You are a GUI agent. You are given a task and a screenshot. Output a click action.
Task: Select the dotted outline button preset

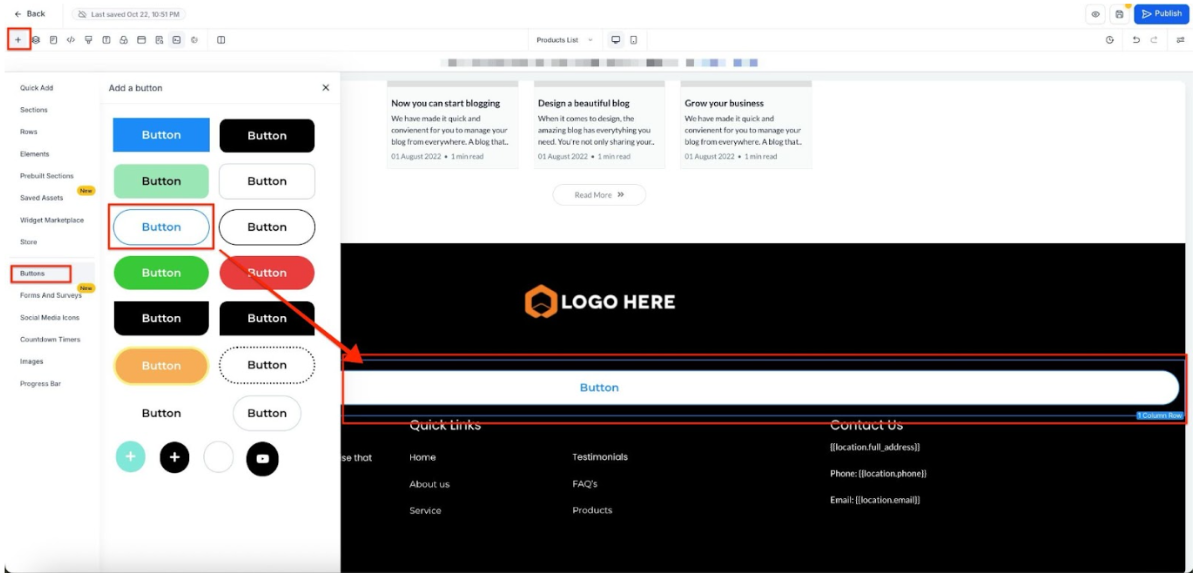267,365
